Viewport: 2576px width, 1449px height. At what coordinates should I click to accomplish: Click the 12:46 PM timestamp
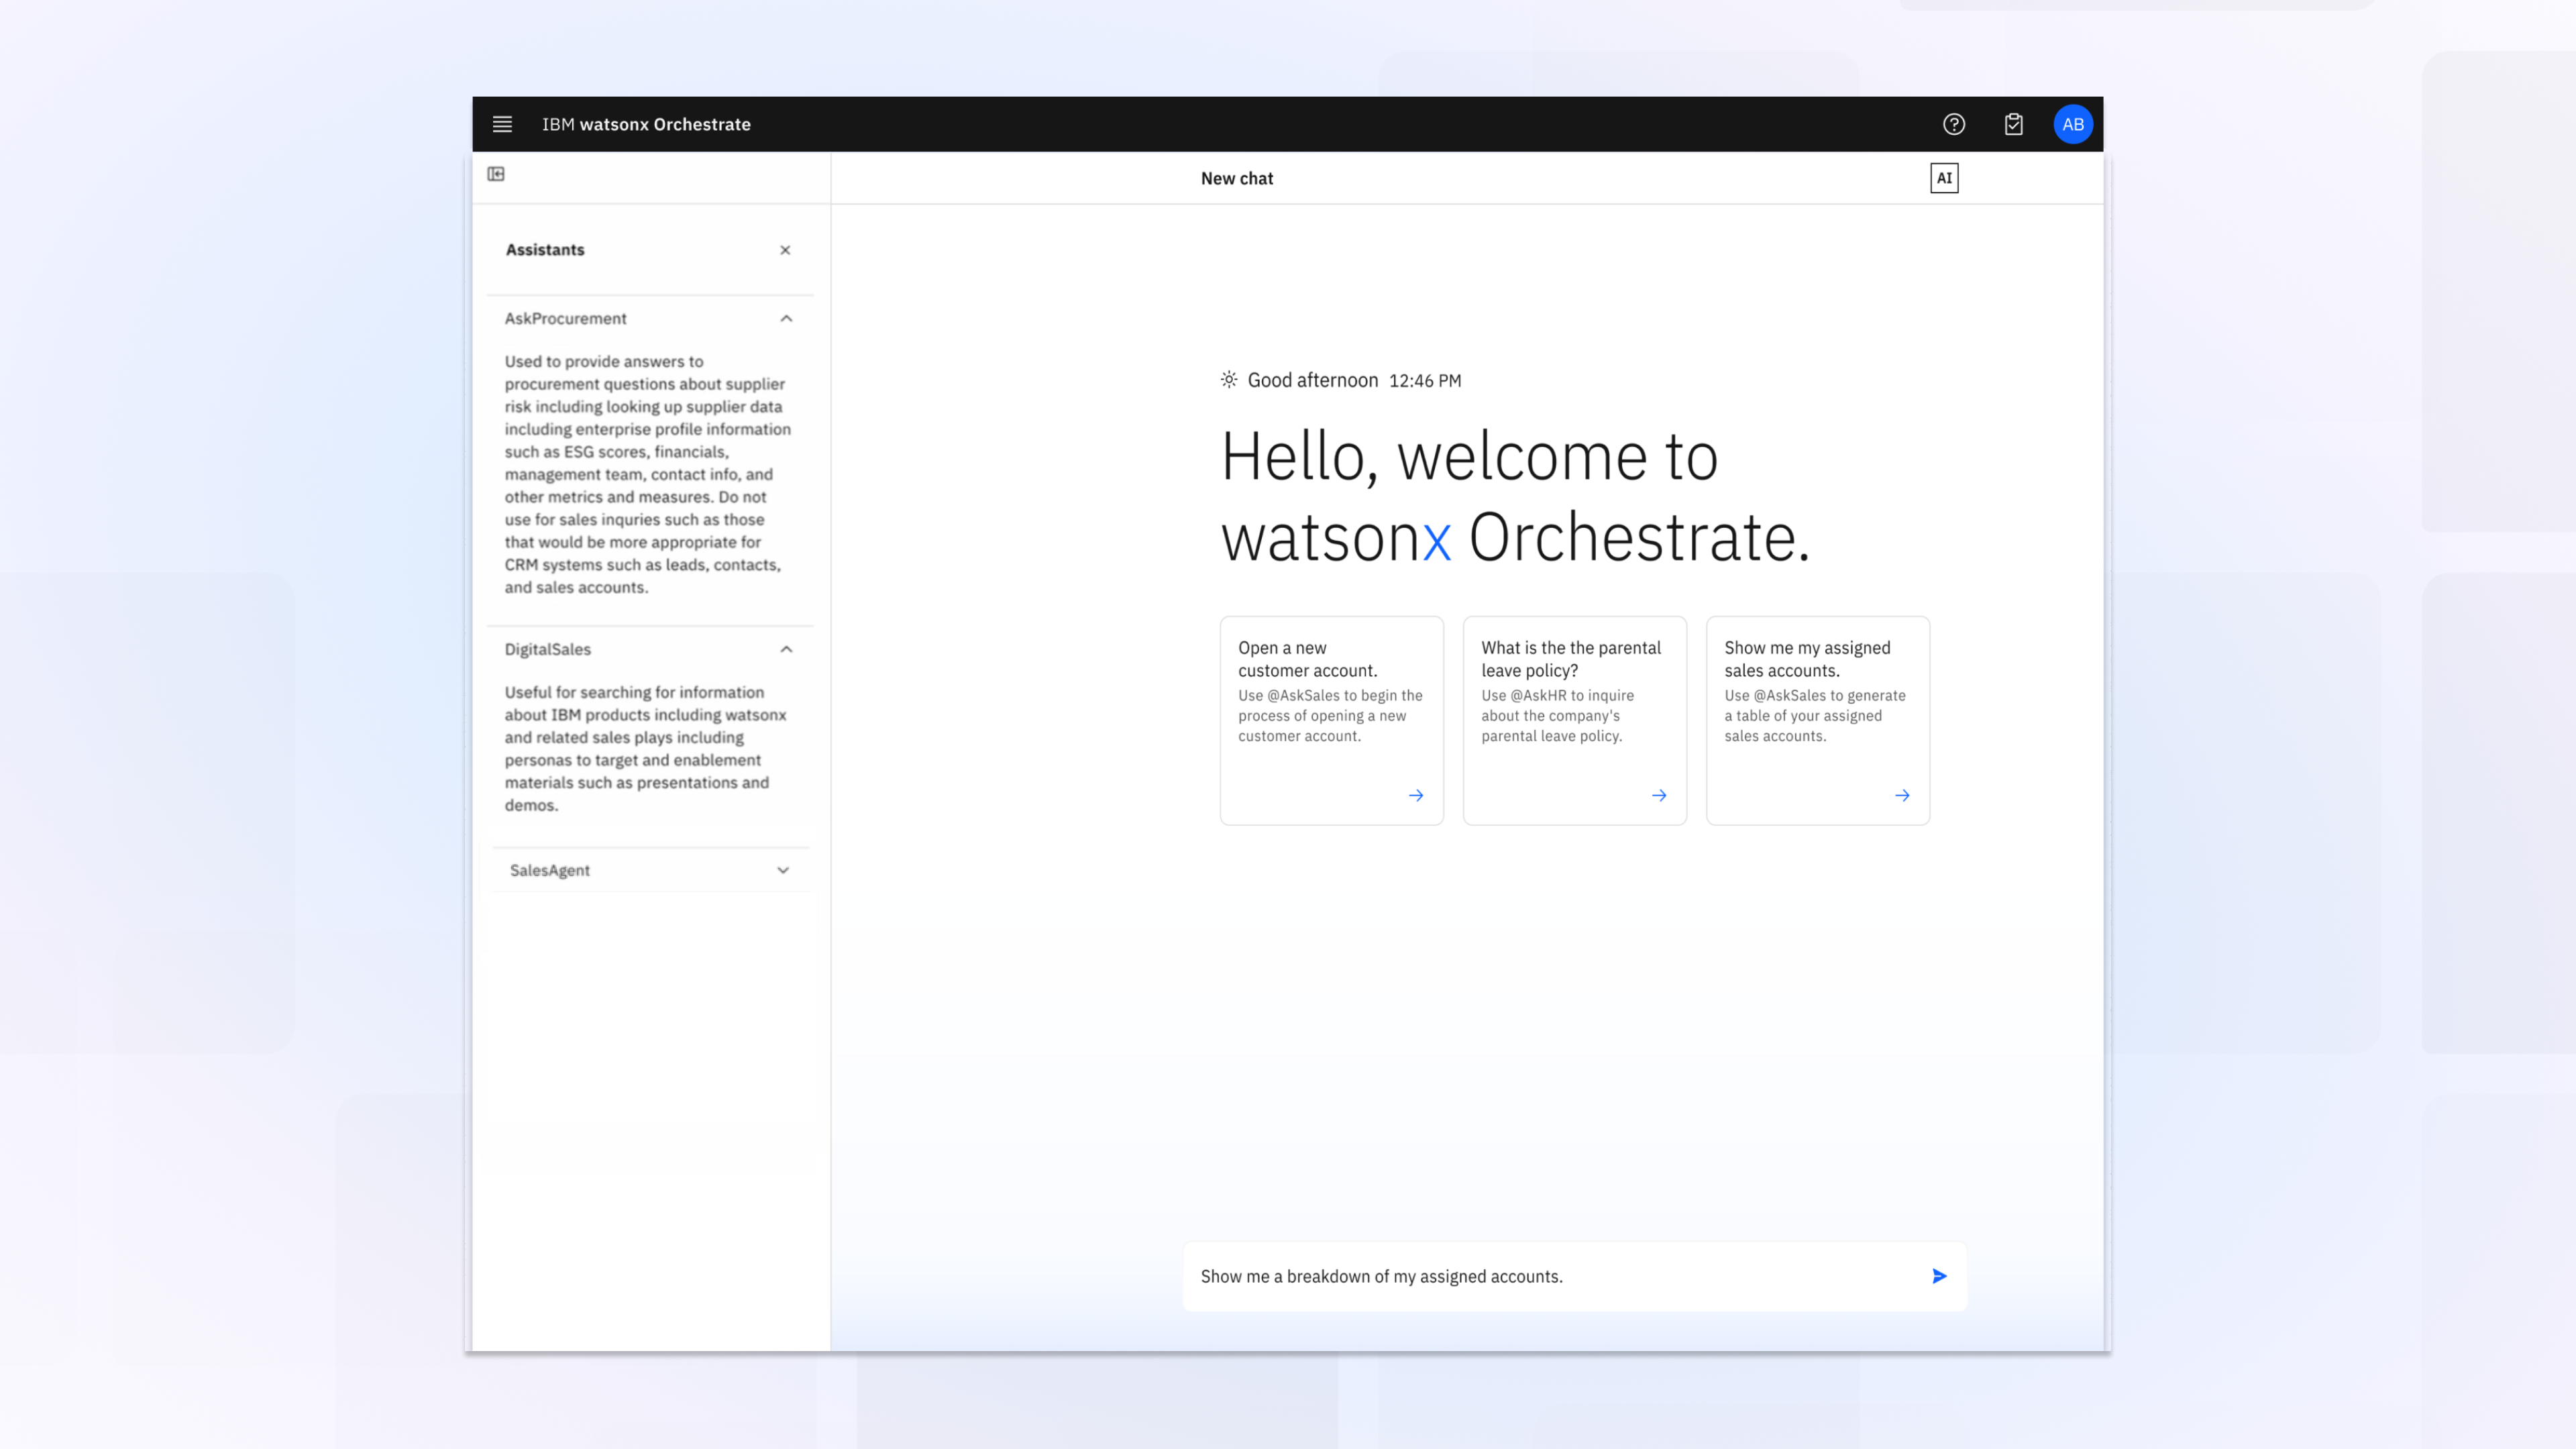click(x=1425, y=381)
